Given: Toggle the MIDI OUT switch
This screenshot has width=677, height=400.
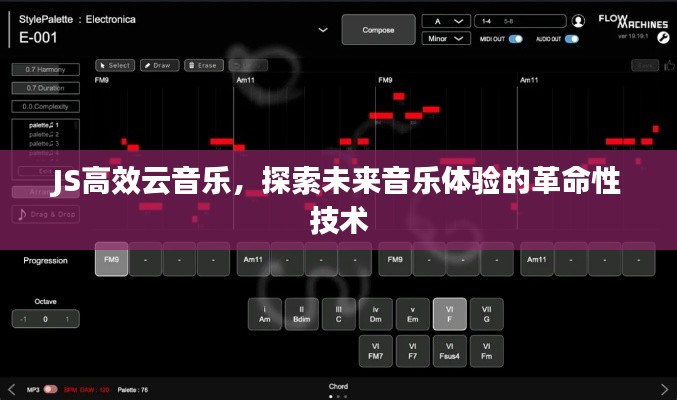Looking at the screenshot, I should point(516,39).
